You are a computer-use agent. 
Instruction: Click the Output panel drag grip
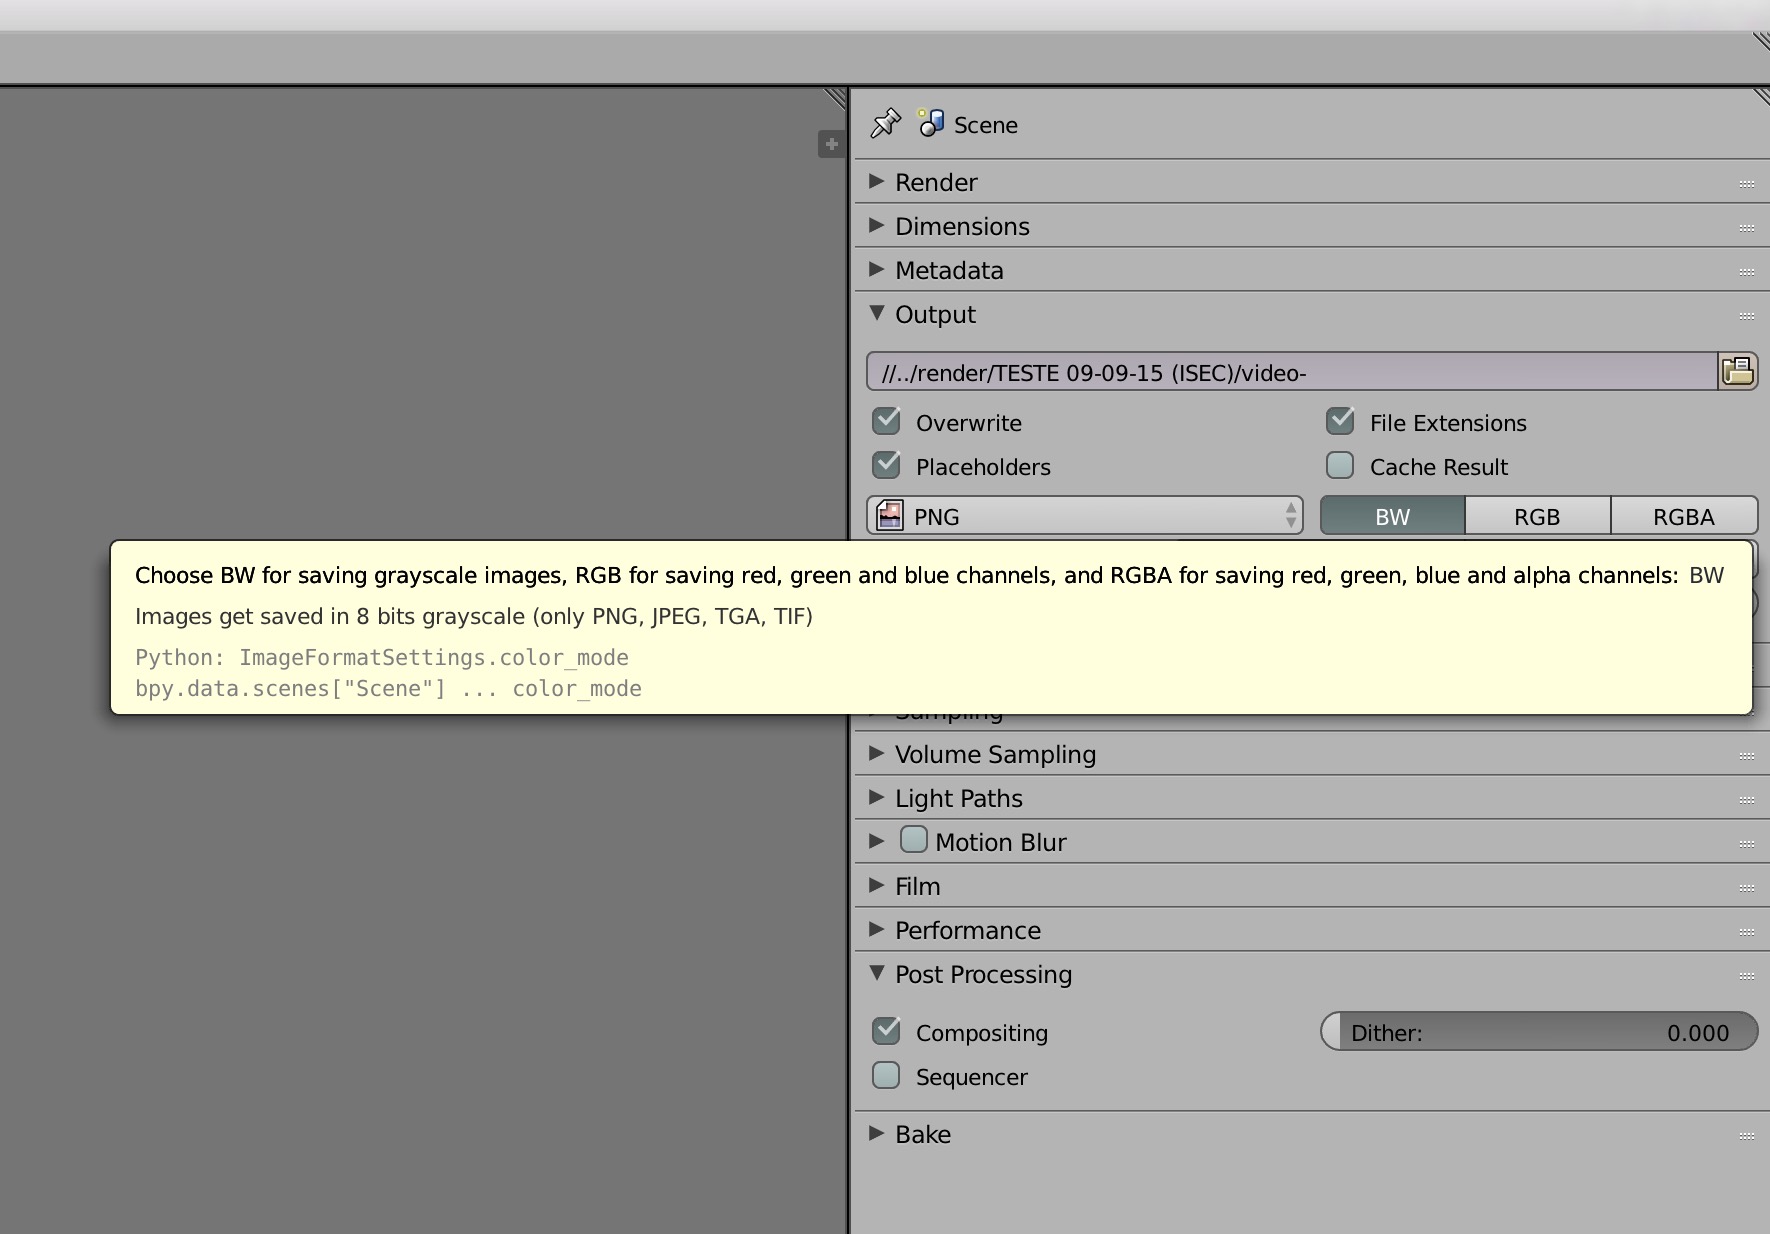pyautogui.click(x=1747, y=316)
